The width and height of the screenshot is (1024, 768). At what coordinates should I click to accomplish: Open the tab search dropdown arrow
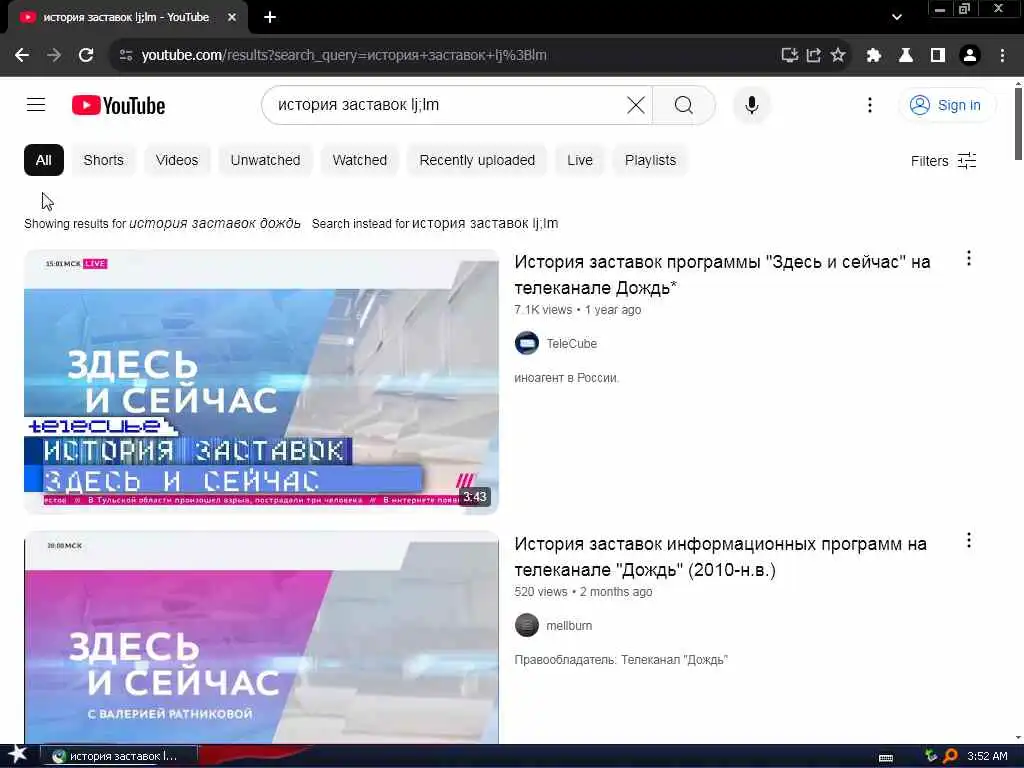point(897,17)
